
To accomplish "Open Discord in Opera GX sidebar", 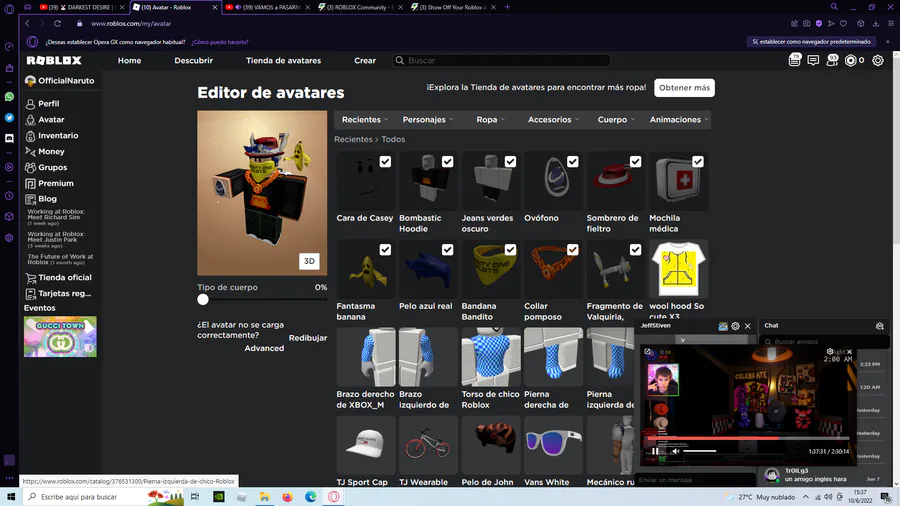I will point(9,138).
